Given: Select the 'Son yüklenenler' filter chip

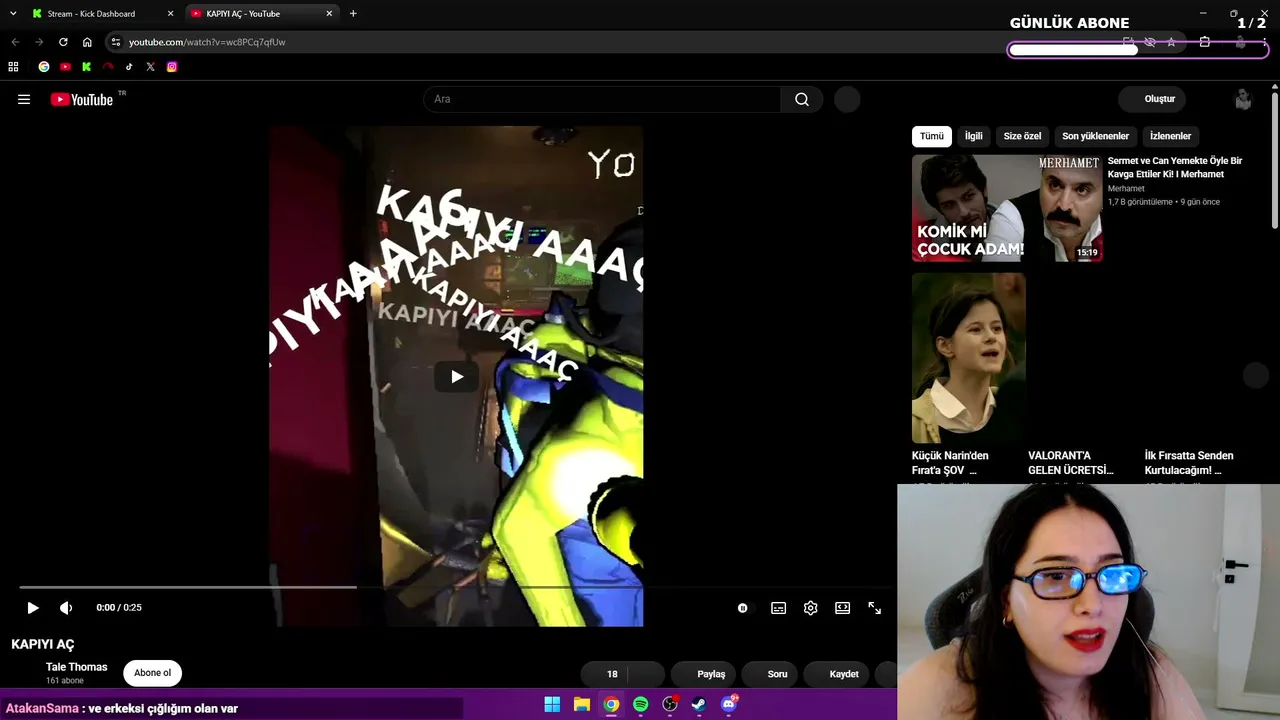Looking at the screenshot, I should [x=1095, y=136].
